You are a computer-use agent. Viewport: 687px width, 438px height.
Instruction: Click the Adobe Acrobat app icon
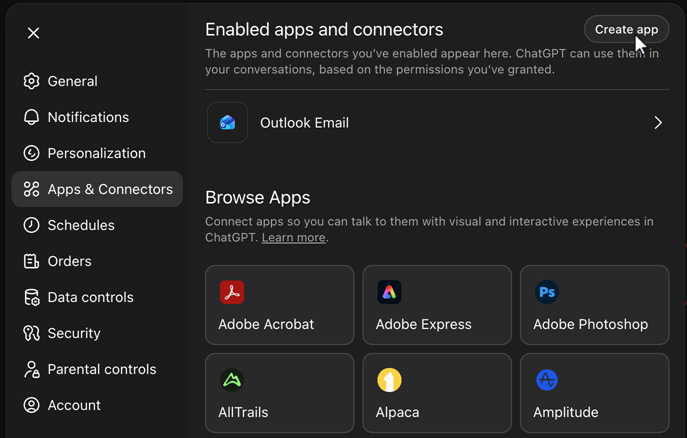(232, 292)
